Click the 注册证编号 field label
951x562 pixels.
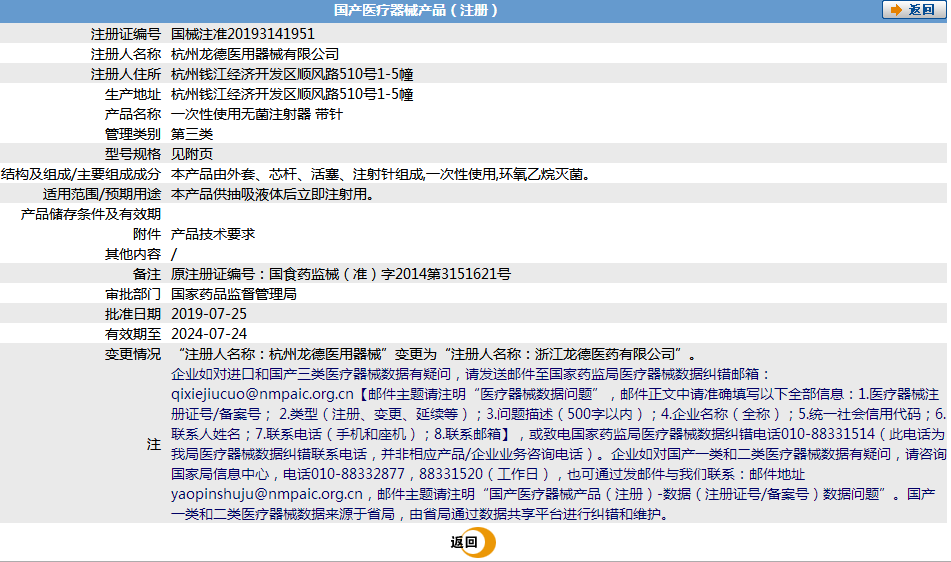coord(126,34)
